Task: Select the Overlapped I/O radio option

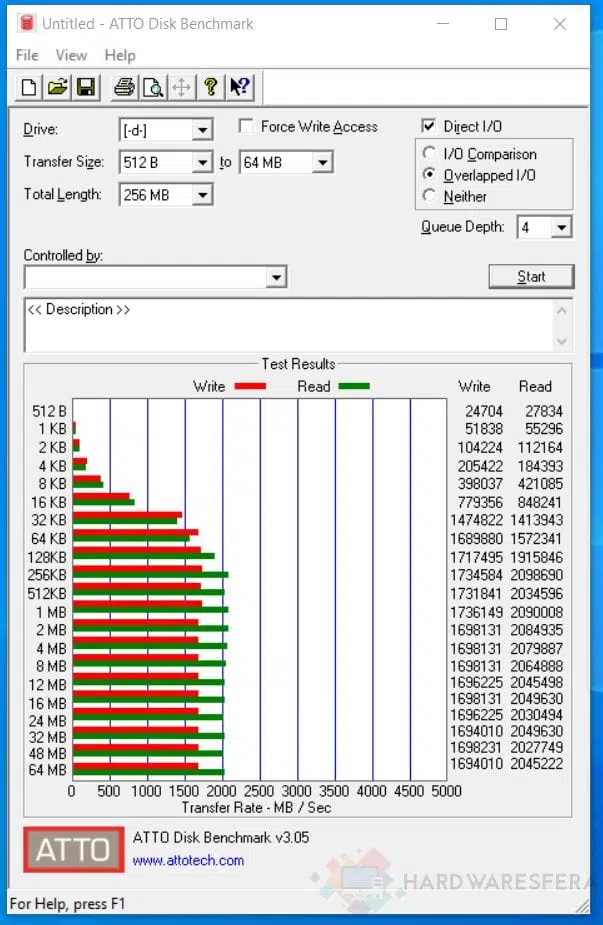Action: point(430,175)
